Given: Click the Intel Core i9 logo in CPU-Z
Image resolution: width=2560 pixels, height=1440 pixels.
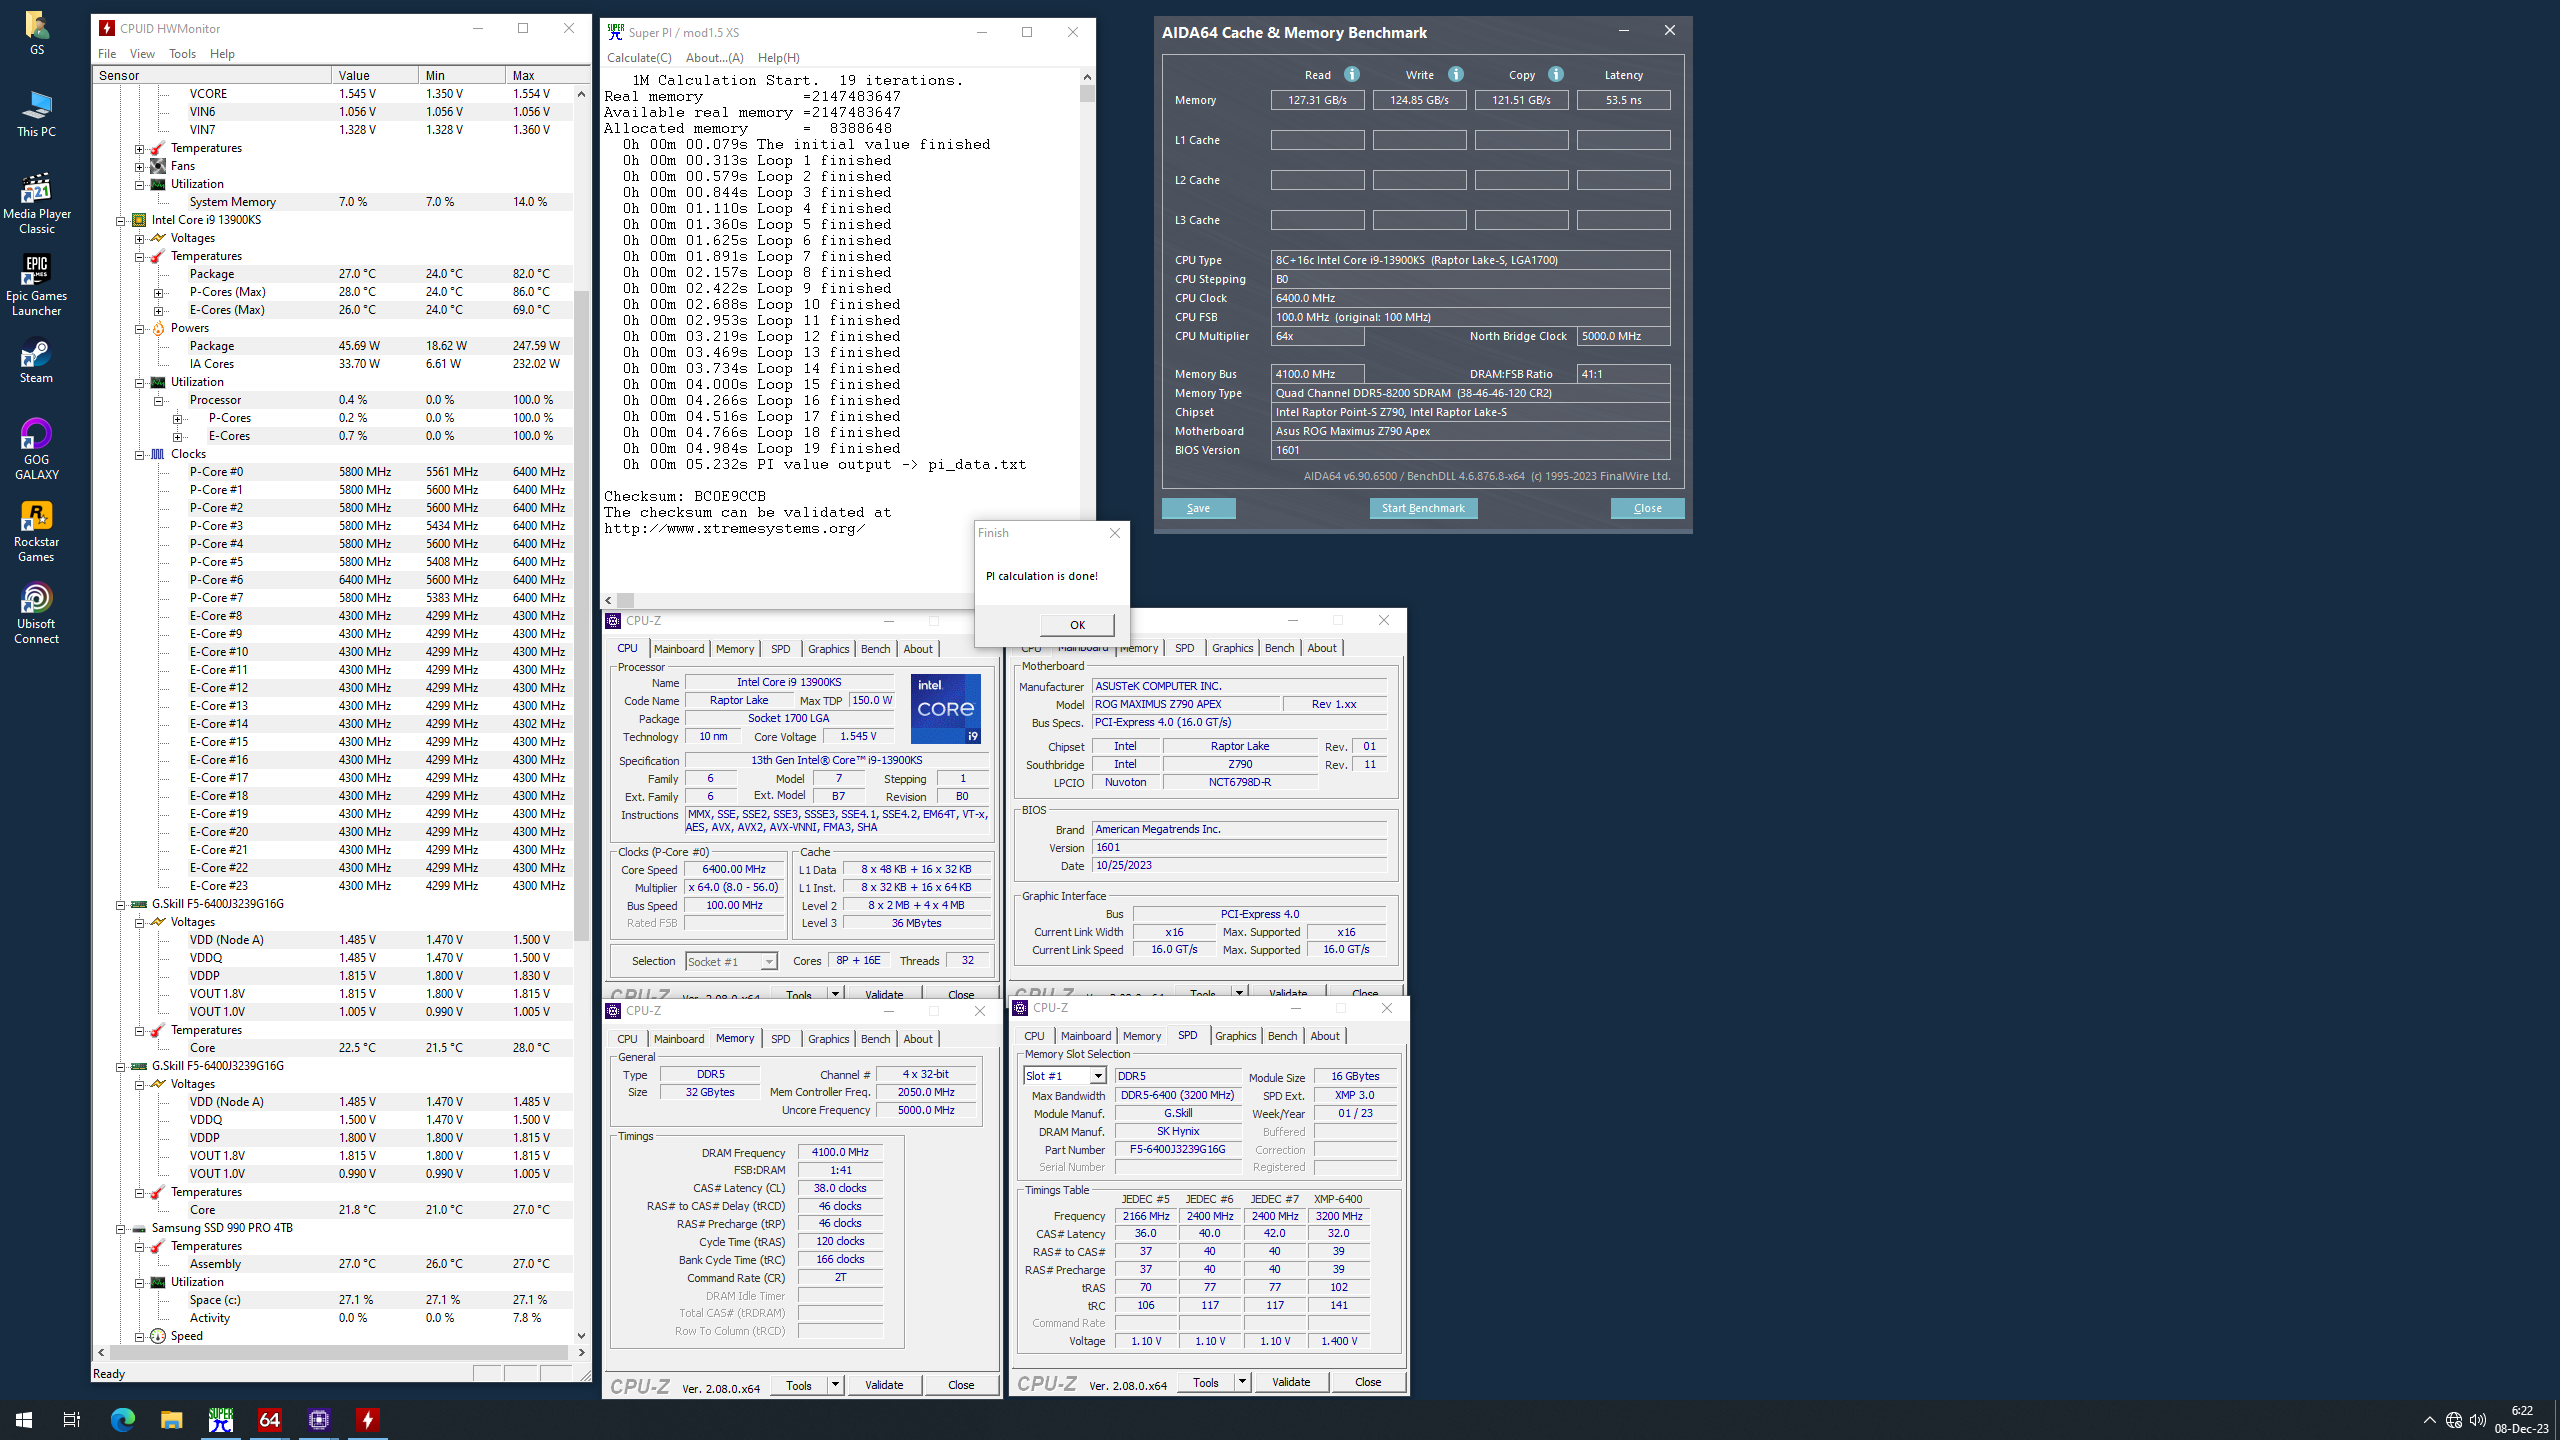Looking at the screenshot, I should [945, 708].
